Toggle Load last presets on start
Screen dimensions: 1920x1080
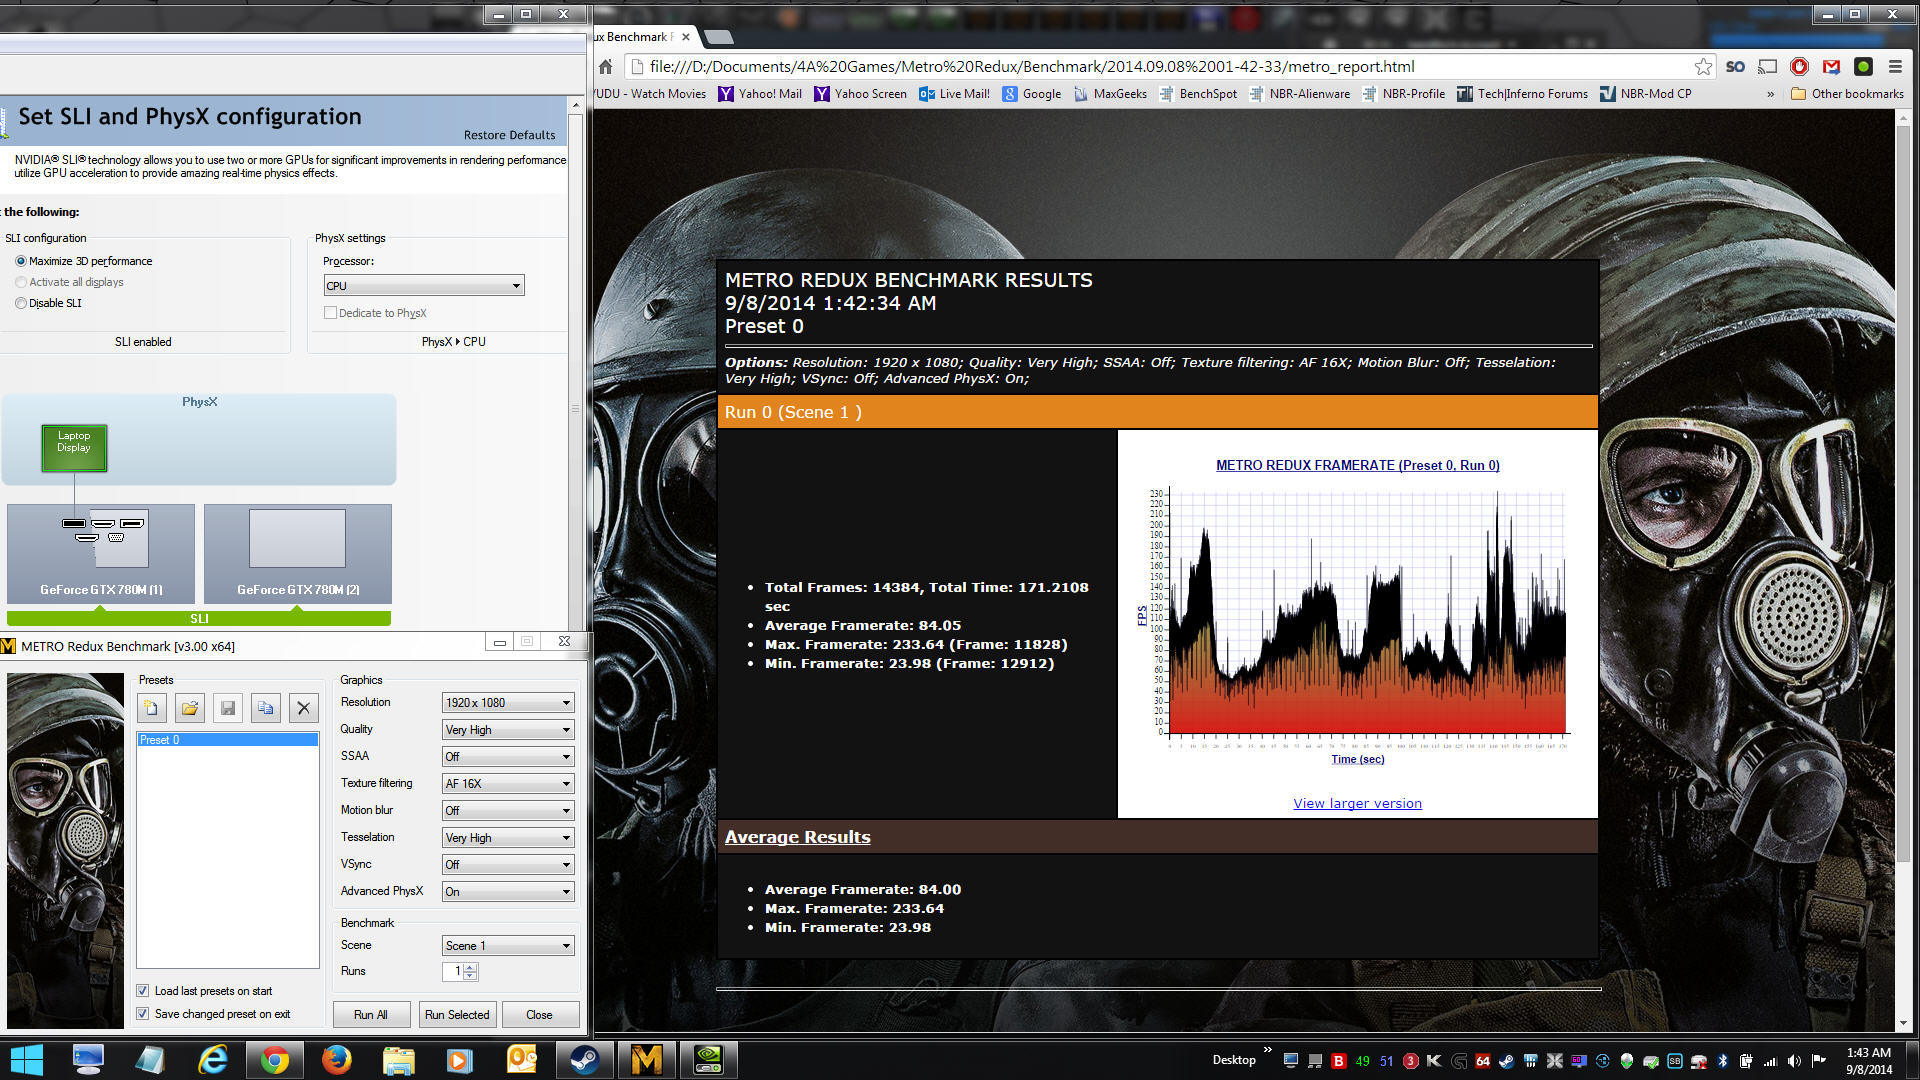142,991
